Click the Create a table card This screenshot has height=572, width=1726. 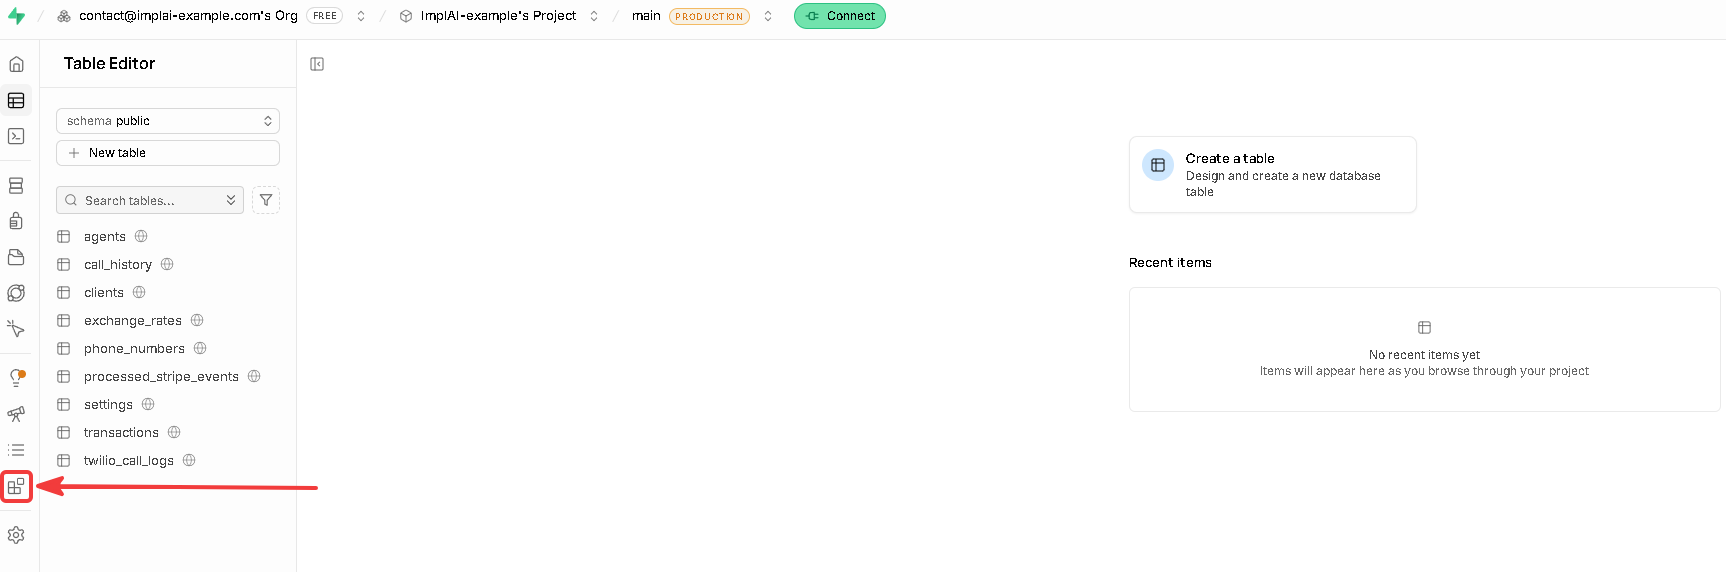(1272, 174)
